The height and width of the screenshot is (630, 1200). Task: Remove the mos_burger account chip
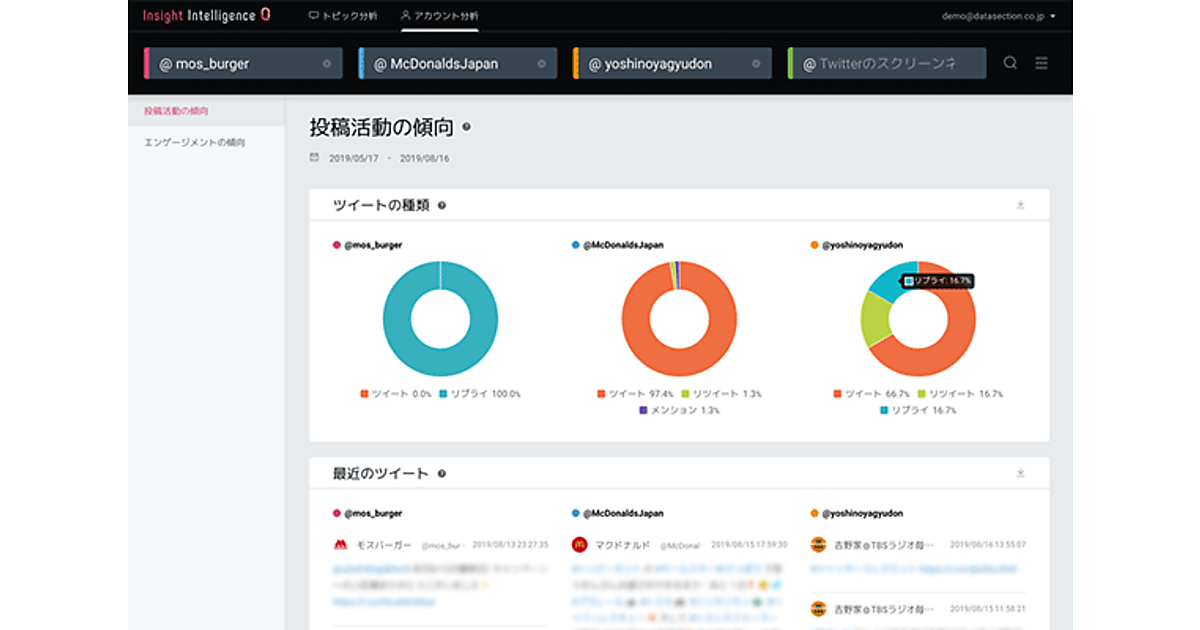(x=327, y=64)
